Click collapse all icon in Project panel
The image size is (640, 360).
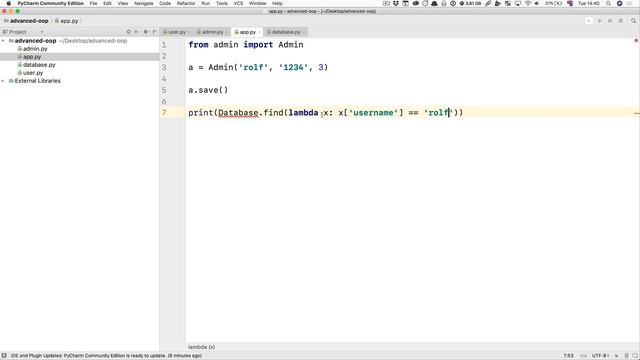click(136, 32)
